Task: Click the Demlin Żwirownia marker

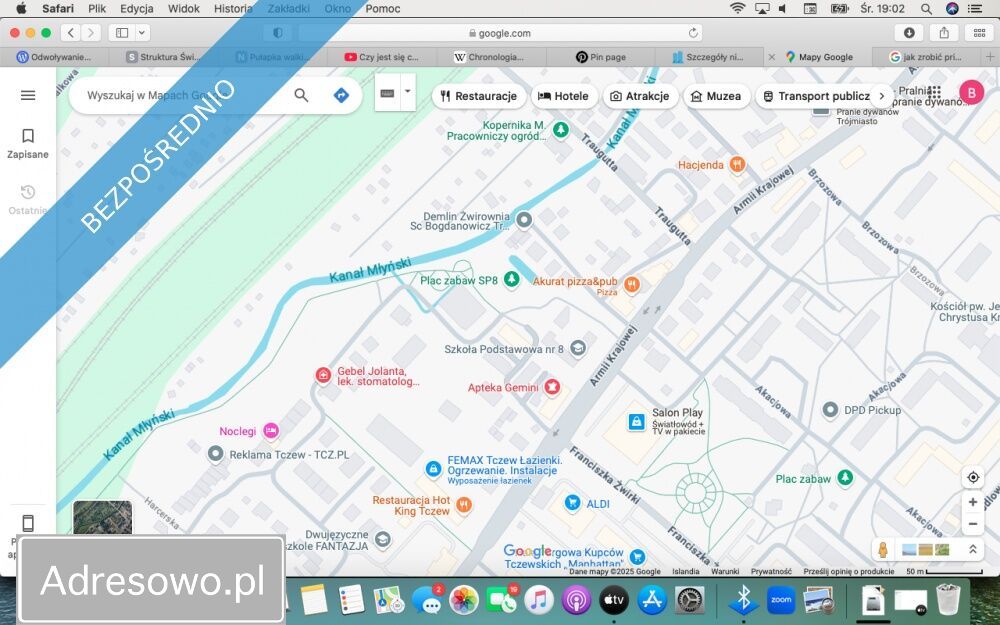Action: pos(524,220)
